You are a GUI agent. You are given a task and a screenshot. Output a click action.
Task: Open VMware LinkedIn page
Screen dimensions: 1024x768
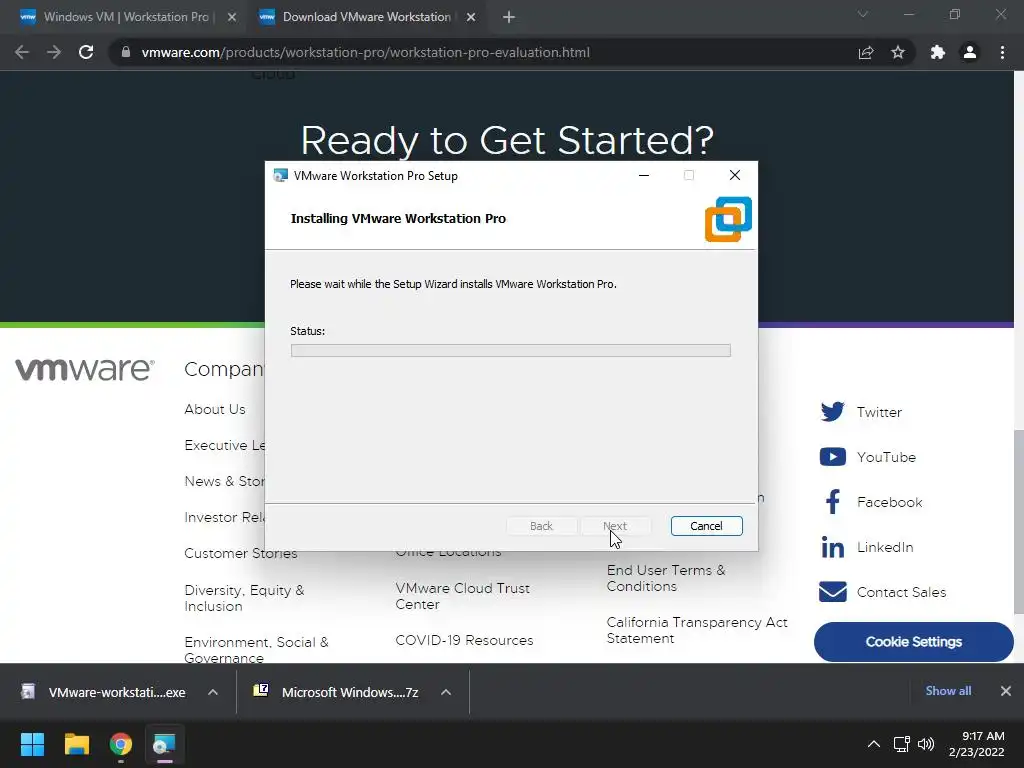(x=867, y=547)
